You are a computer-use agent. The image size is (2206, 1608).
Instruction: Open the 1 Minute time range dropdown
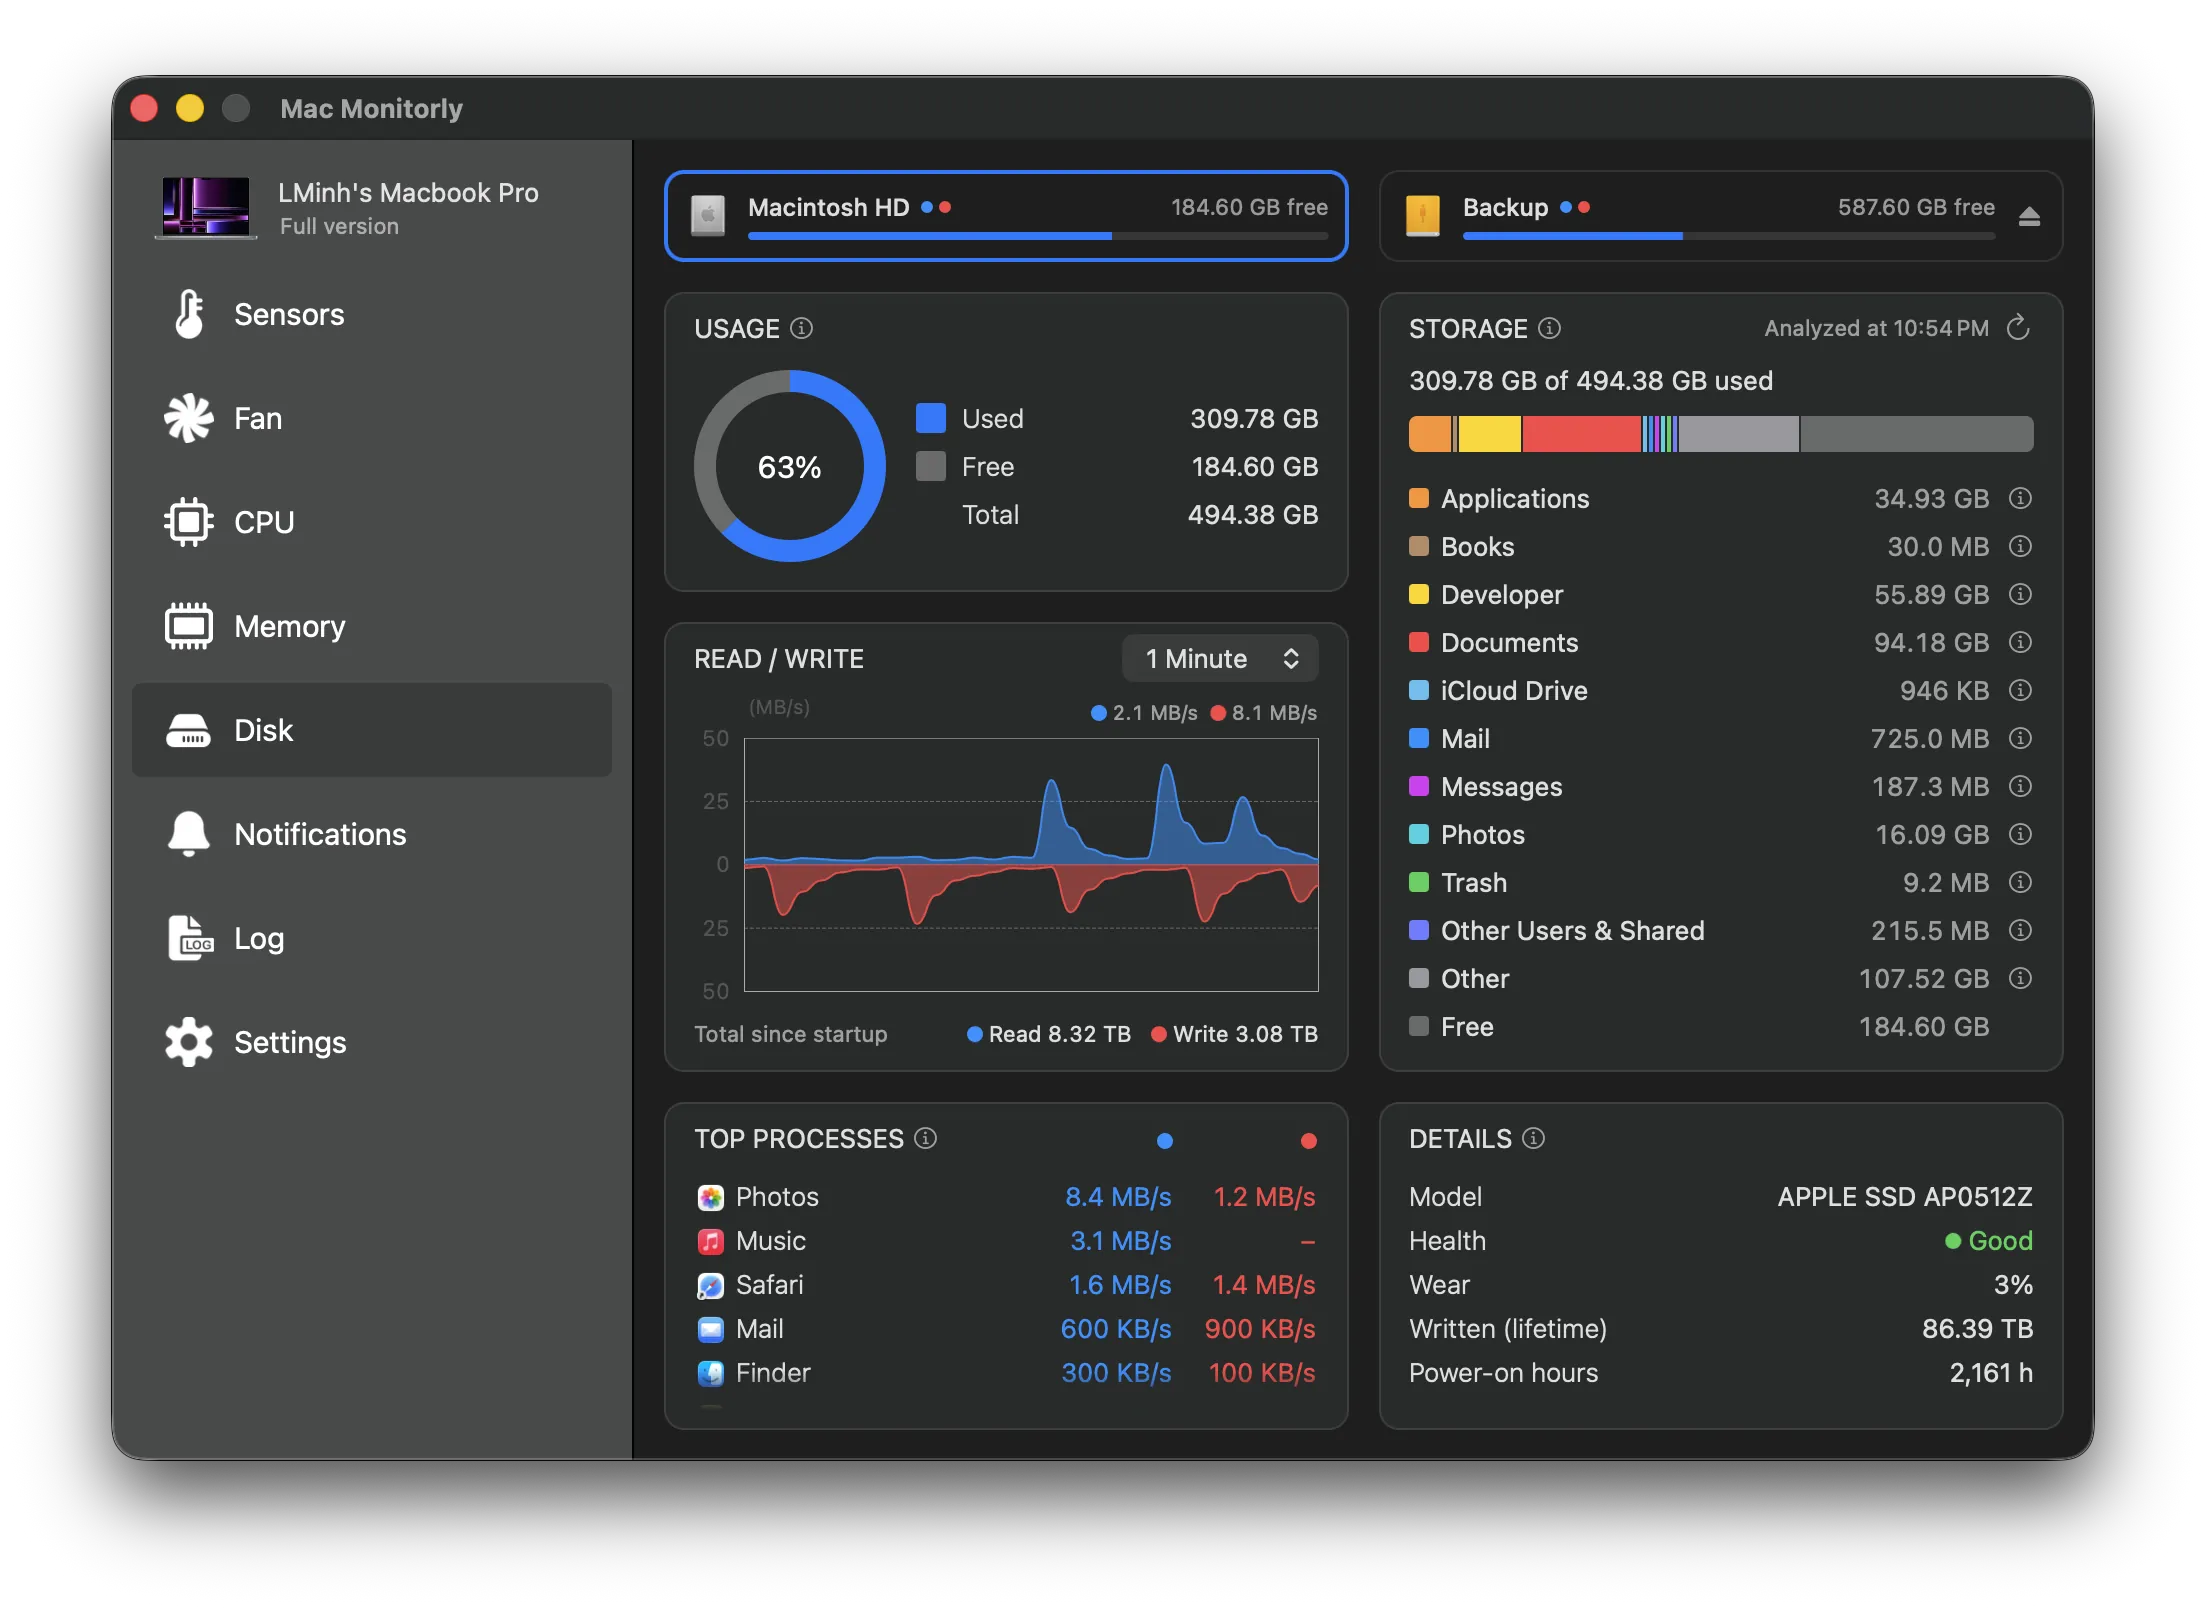click(1220, 658)
